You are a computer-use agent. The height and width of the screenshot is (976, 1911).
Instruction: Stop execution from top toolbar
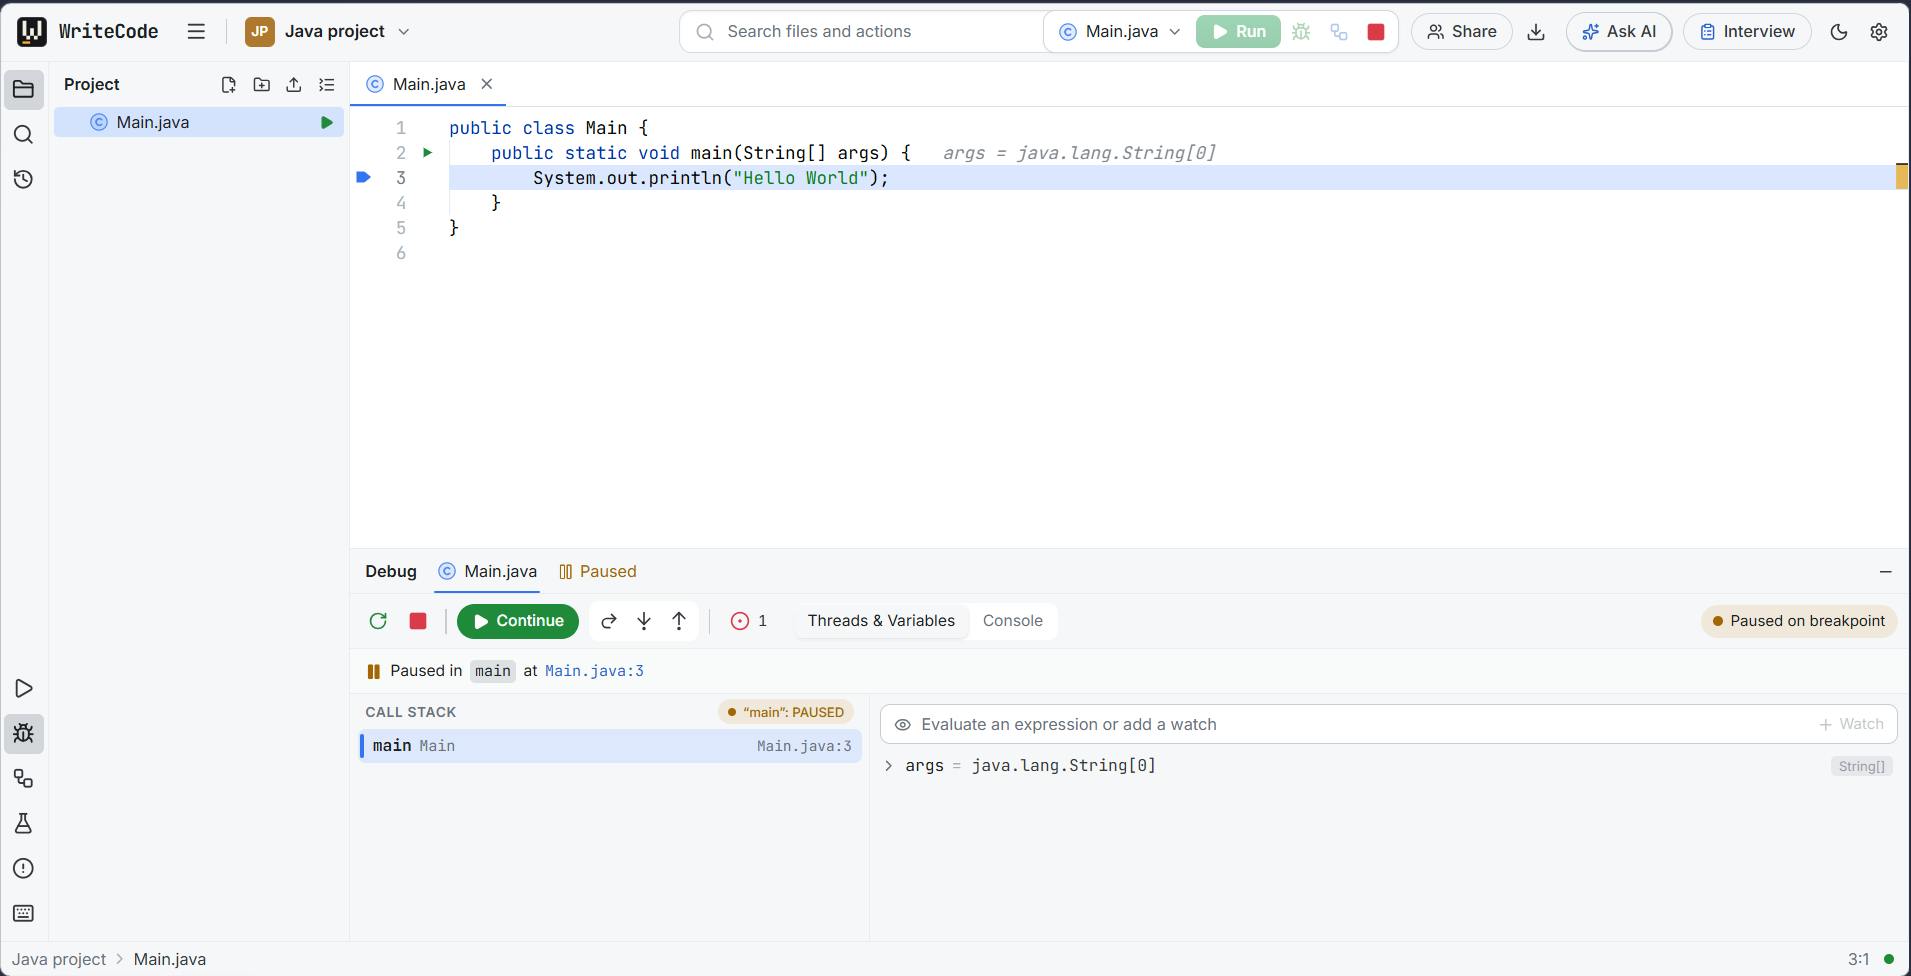(x=1376, y=32)
